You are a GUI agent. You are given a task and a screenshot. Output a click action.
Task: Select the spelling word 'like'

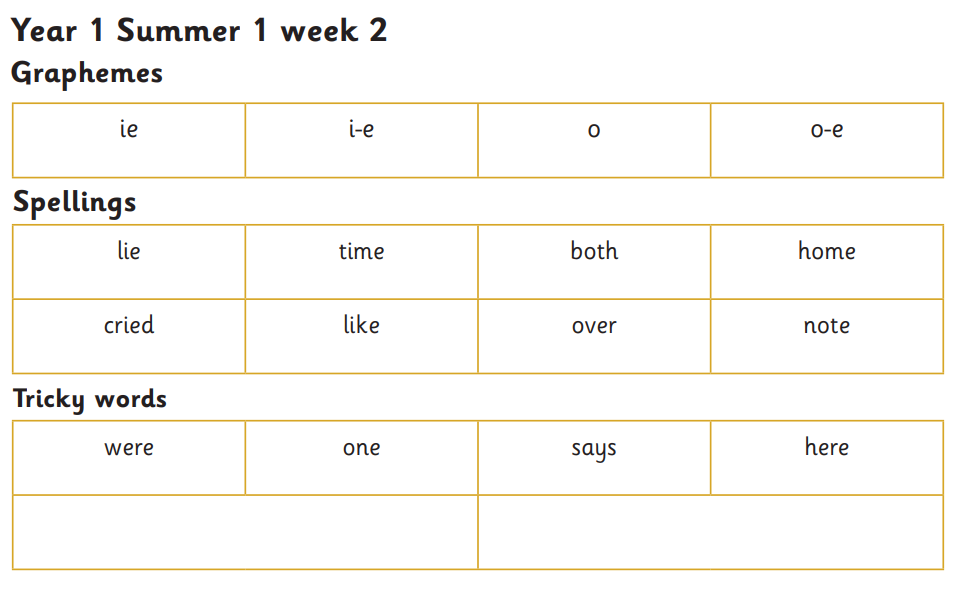point(362,325)
